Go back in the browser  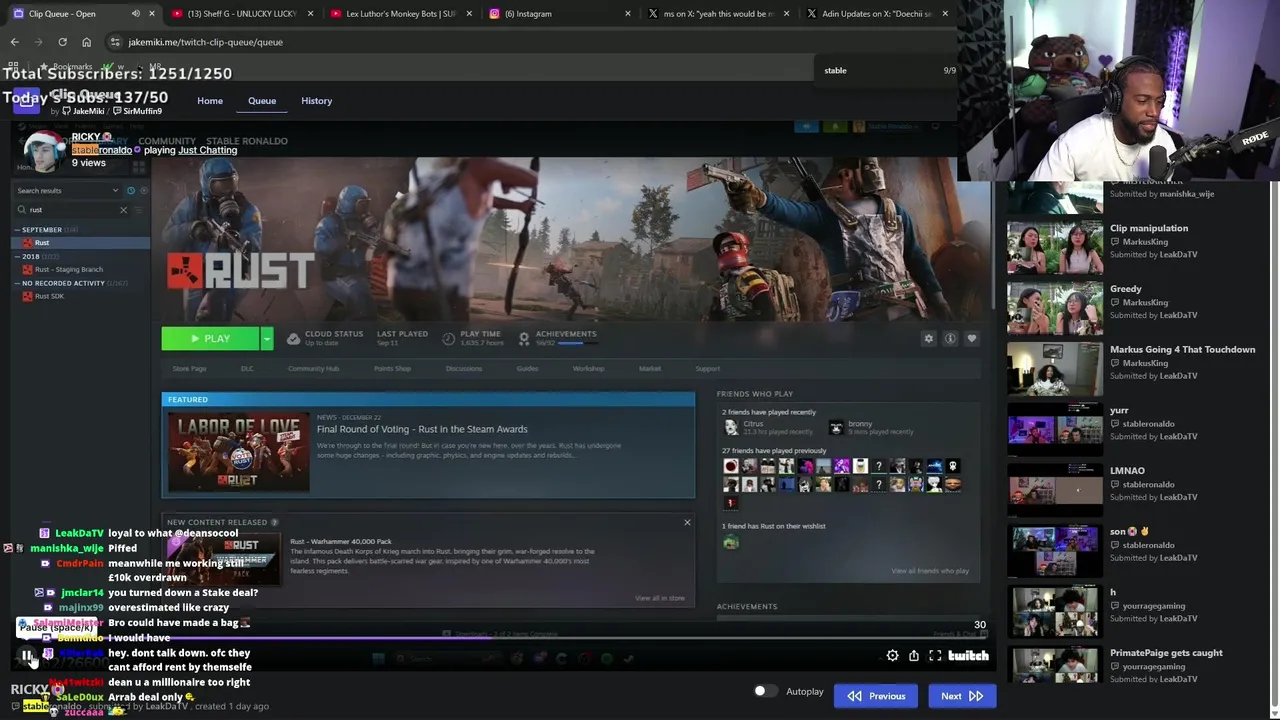point(14,42)
